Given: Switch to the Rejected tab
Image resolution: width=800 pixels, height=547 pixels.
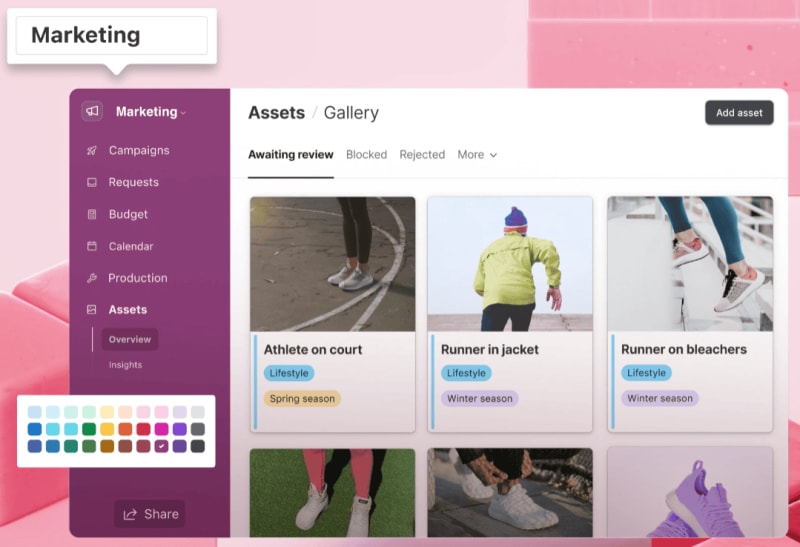Looking at the screenshot, I should pos(422,155).
